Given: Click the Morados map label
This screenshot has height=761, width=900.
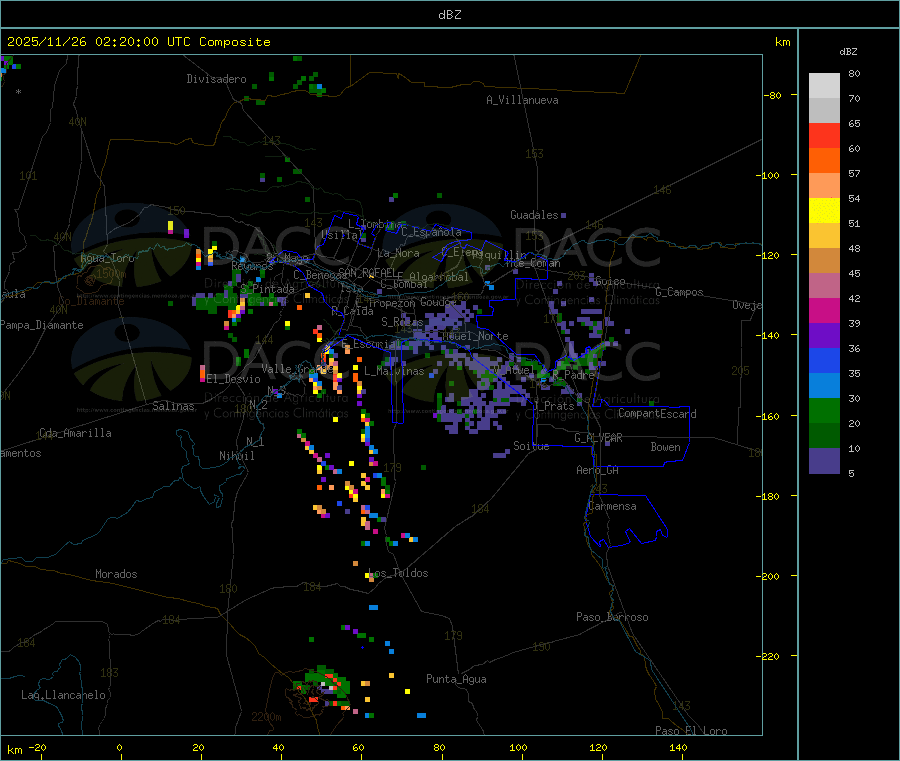Looking at the screenshot, I should click(x=117, y=574).
